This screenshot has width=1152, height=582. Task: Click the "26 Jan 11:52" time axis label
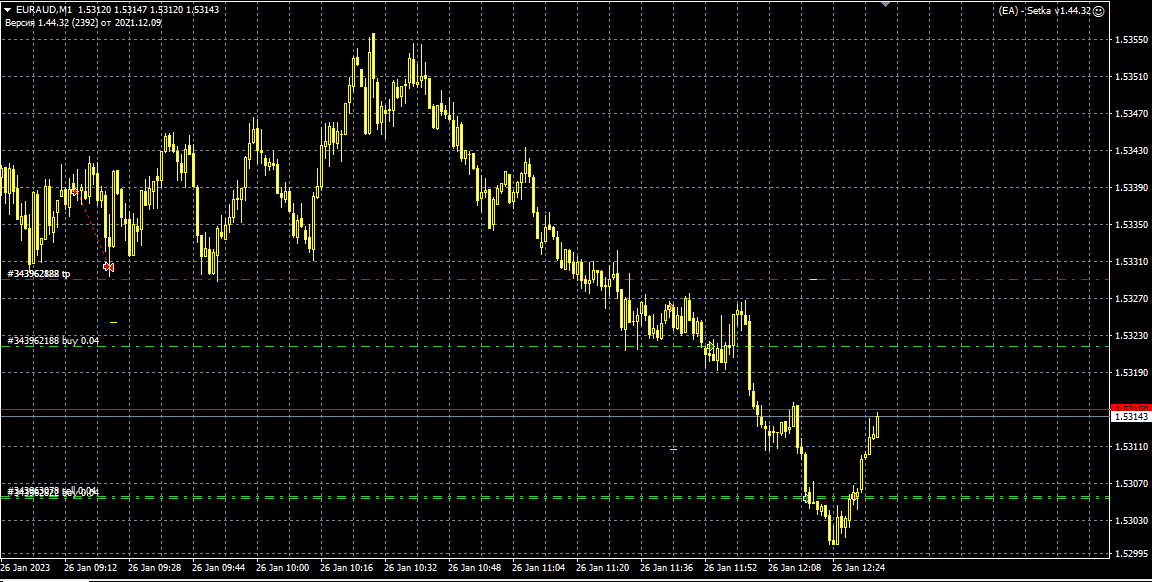(x=731, y=568)
